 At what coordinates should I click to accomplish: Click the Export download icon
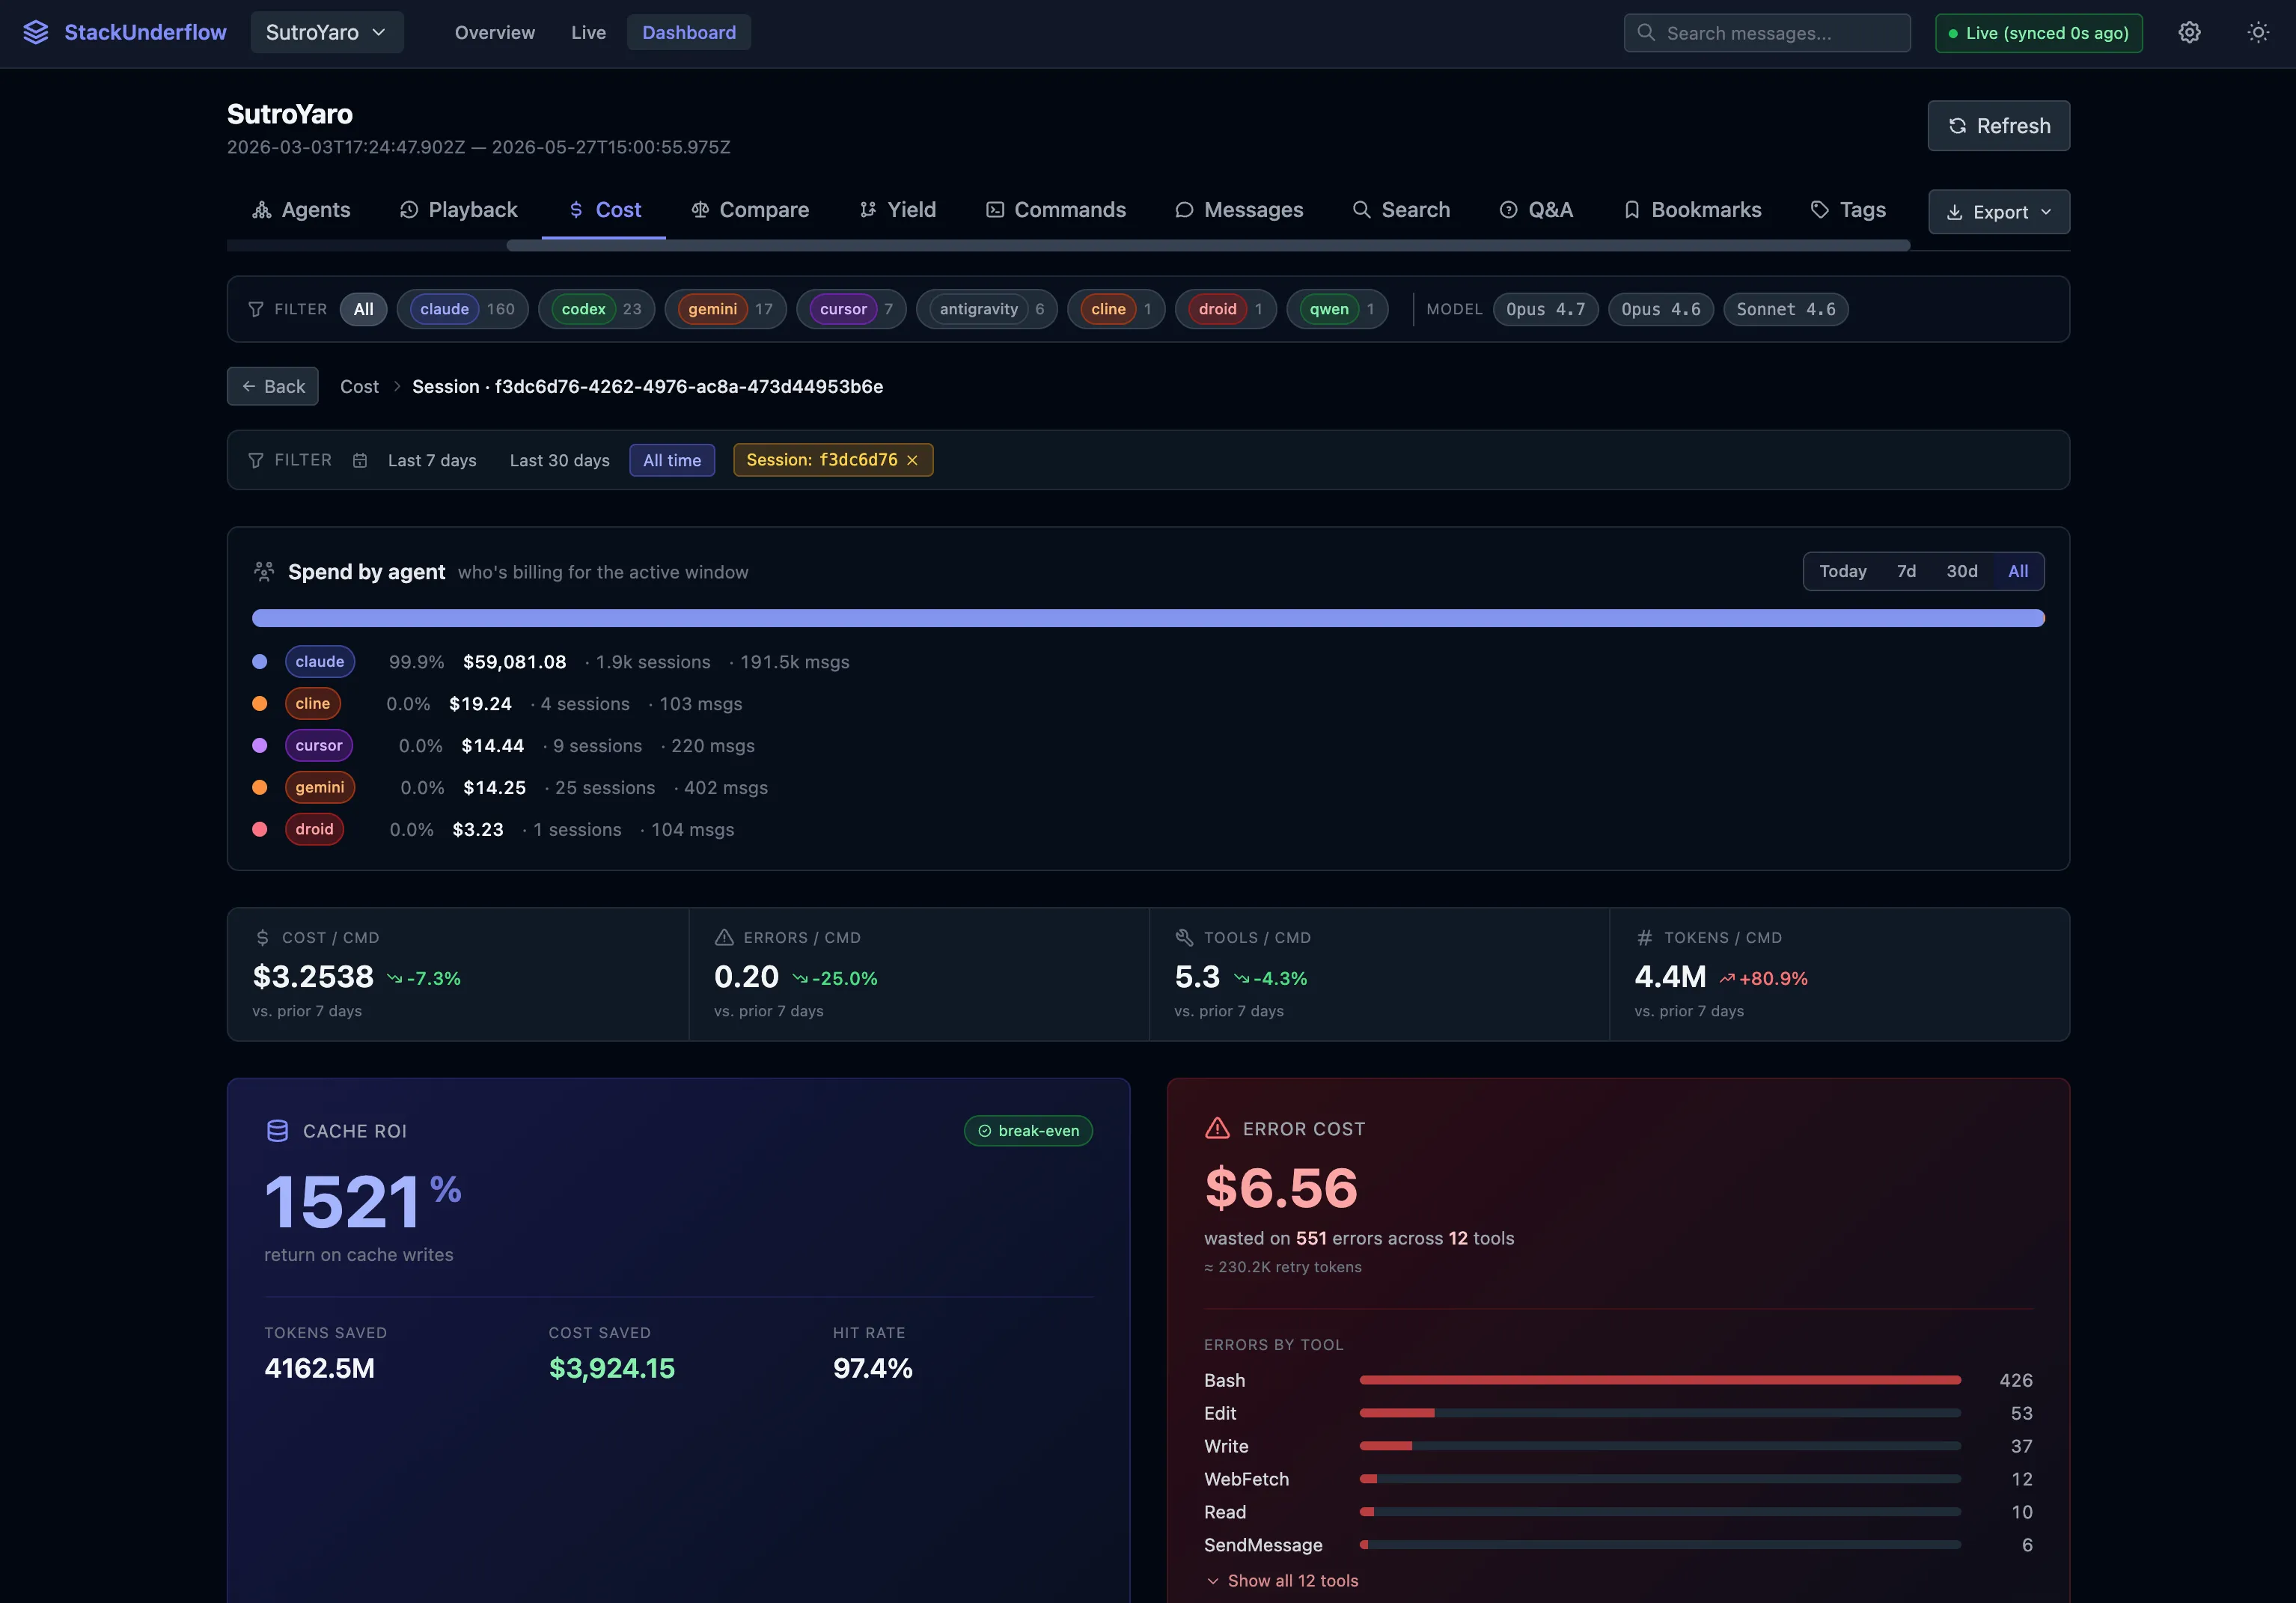pyautogui.click(x=1954, y=213)
